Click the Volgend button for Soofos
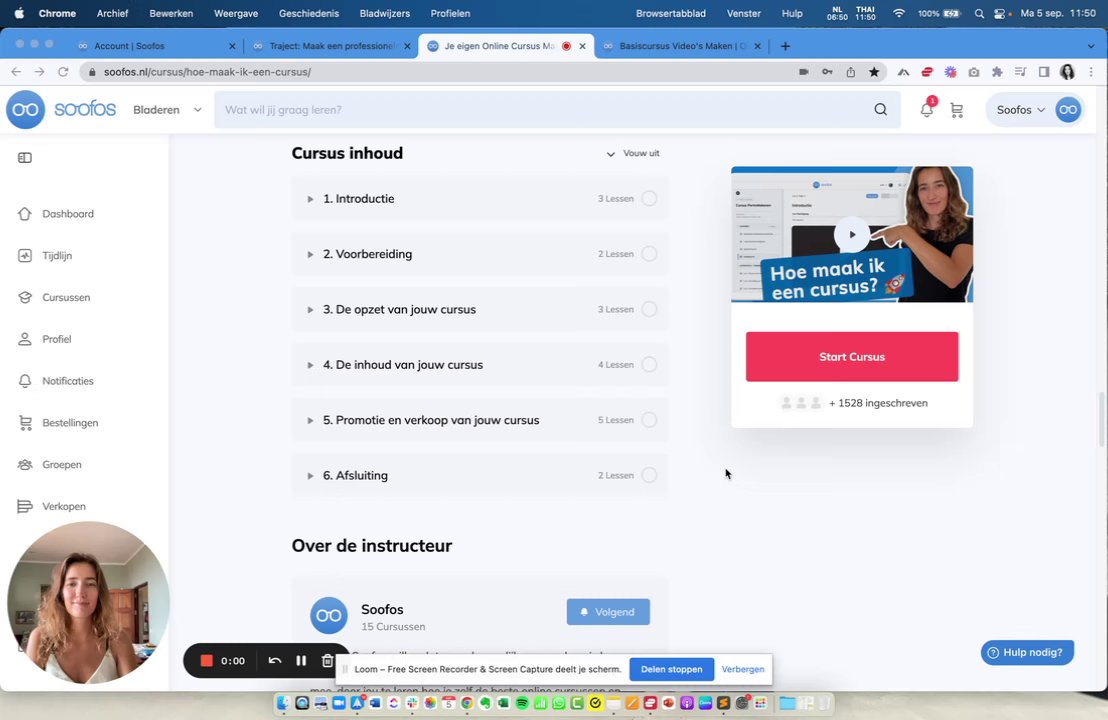 coord(608,612)
